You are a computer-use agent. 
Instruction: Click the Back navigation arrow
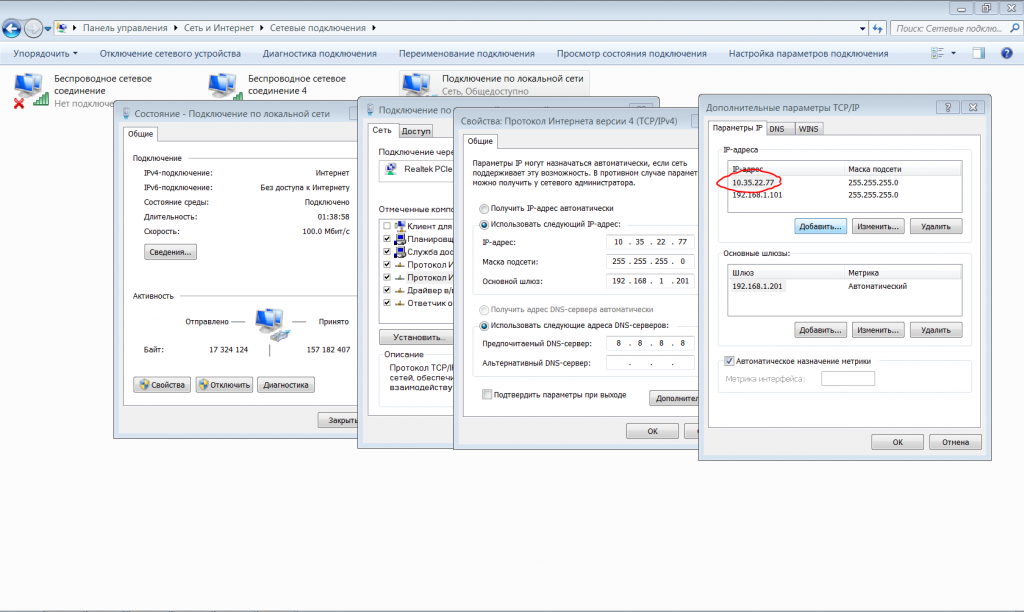(x=13, y=28)
